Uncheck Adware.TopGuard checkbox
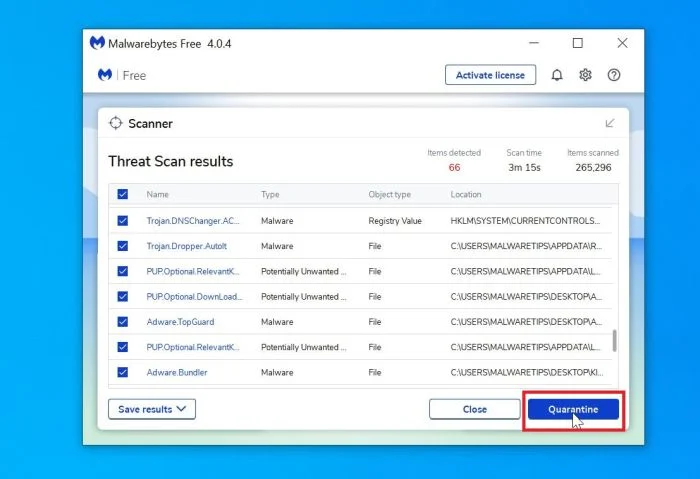 (x=123, y=322)
